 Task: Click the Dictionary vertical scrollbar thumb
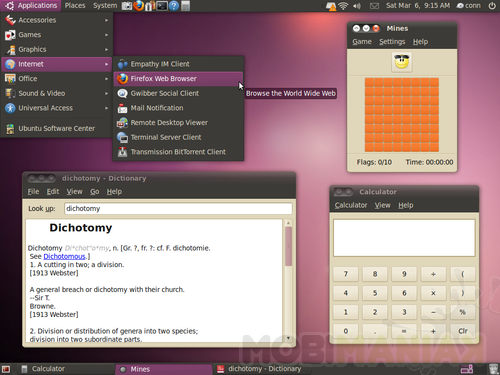tap(288, 246)
